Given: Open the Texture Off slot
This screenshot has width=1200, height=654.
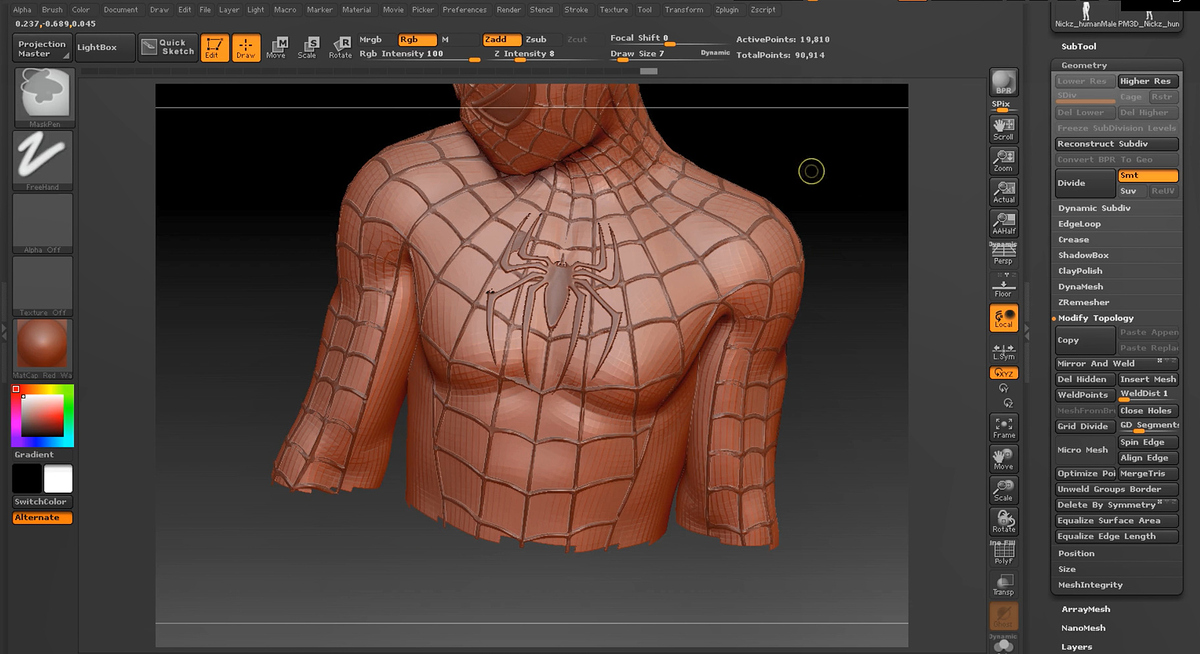Looking at the screenshot, I should [44, 286].
